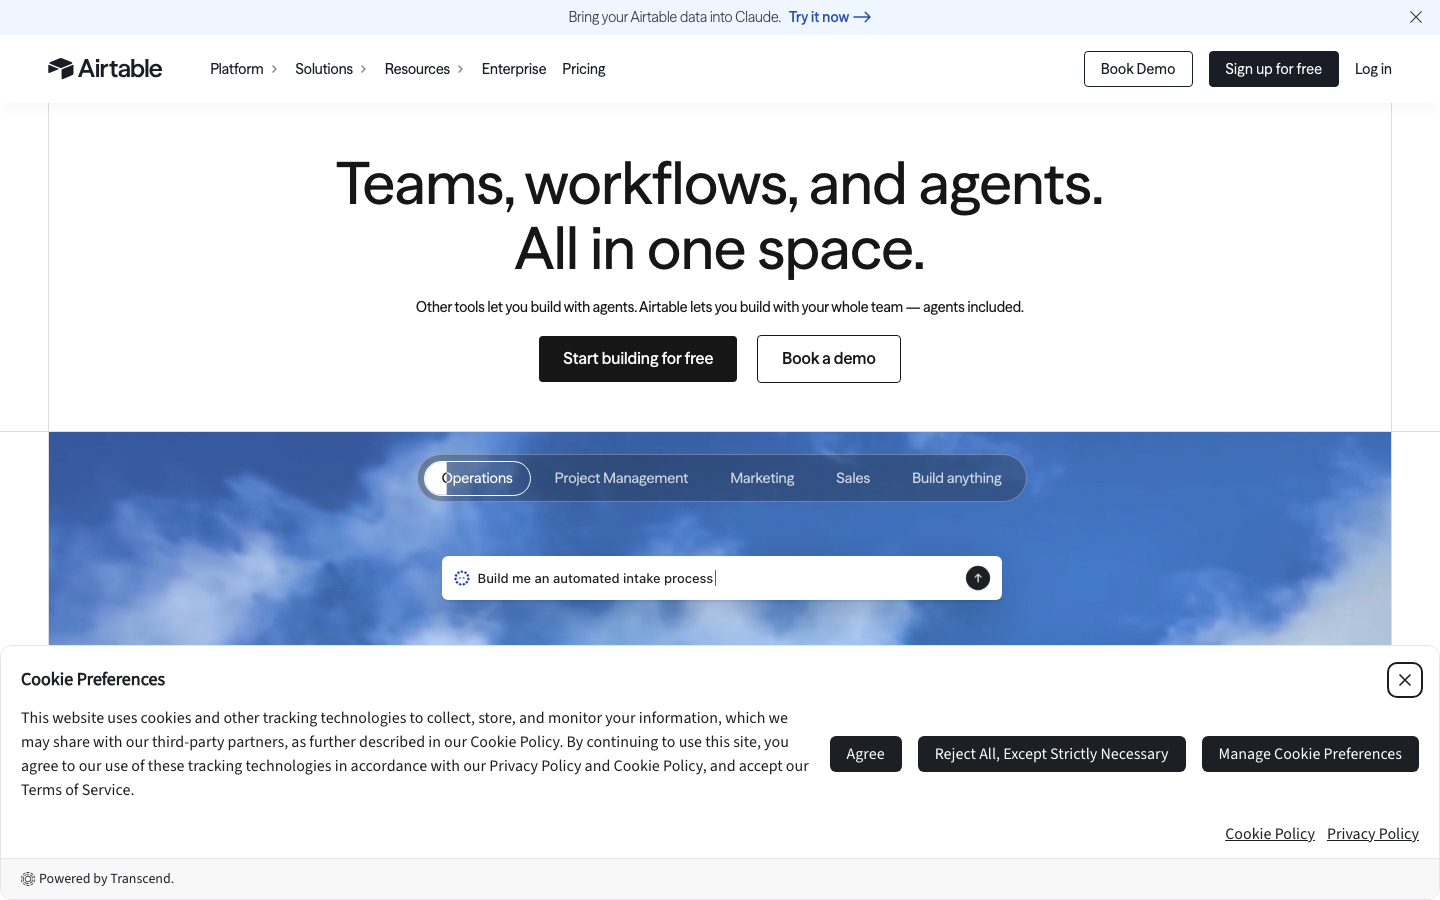
Task: Submit the prompt with the arrow button
Action: pyautogui.click(x=978, y=578)
